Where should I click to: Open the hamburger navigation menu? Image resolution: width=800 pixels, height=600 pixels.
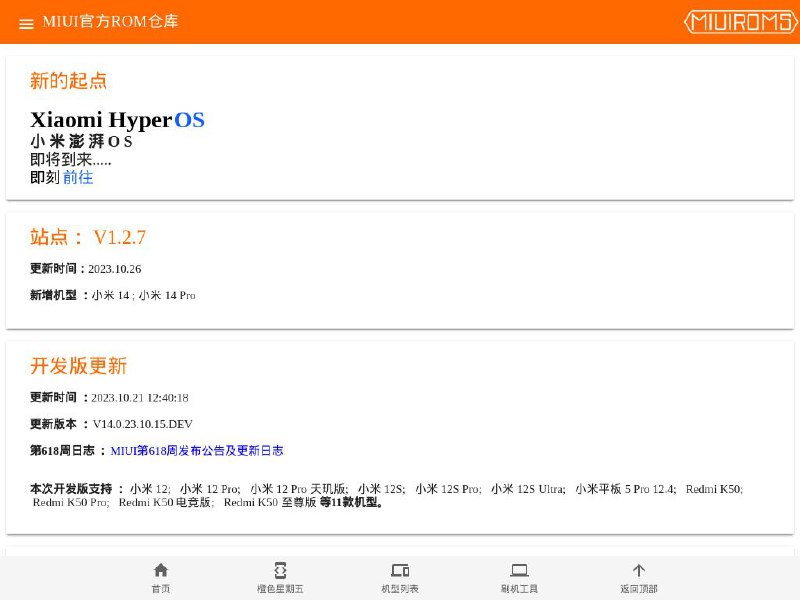coord(26,24)
